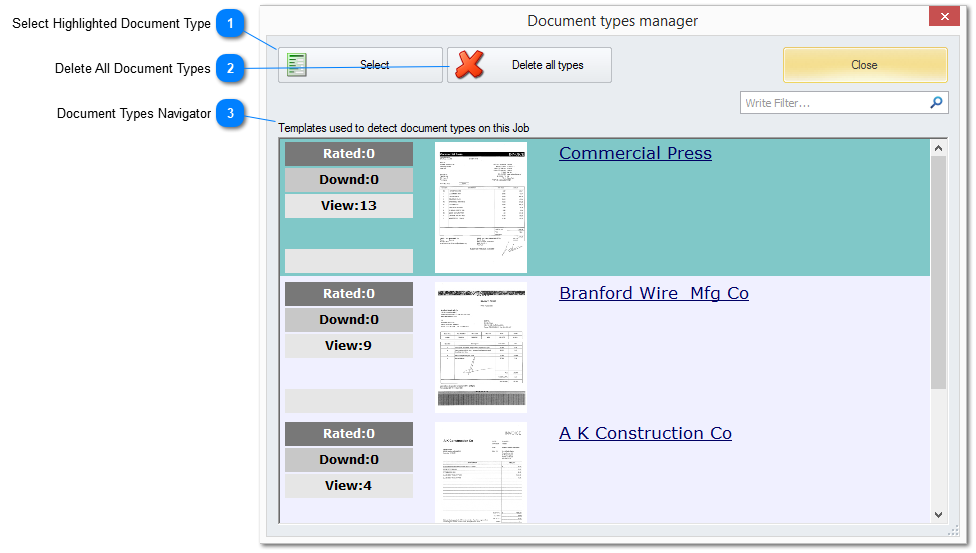Click View:13 for Commercial Press
Image resolution: width=976 pixels, height=553 pixels.
pos(349,206)
